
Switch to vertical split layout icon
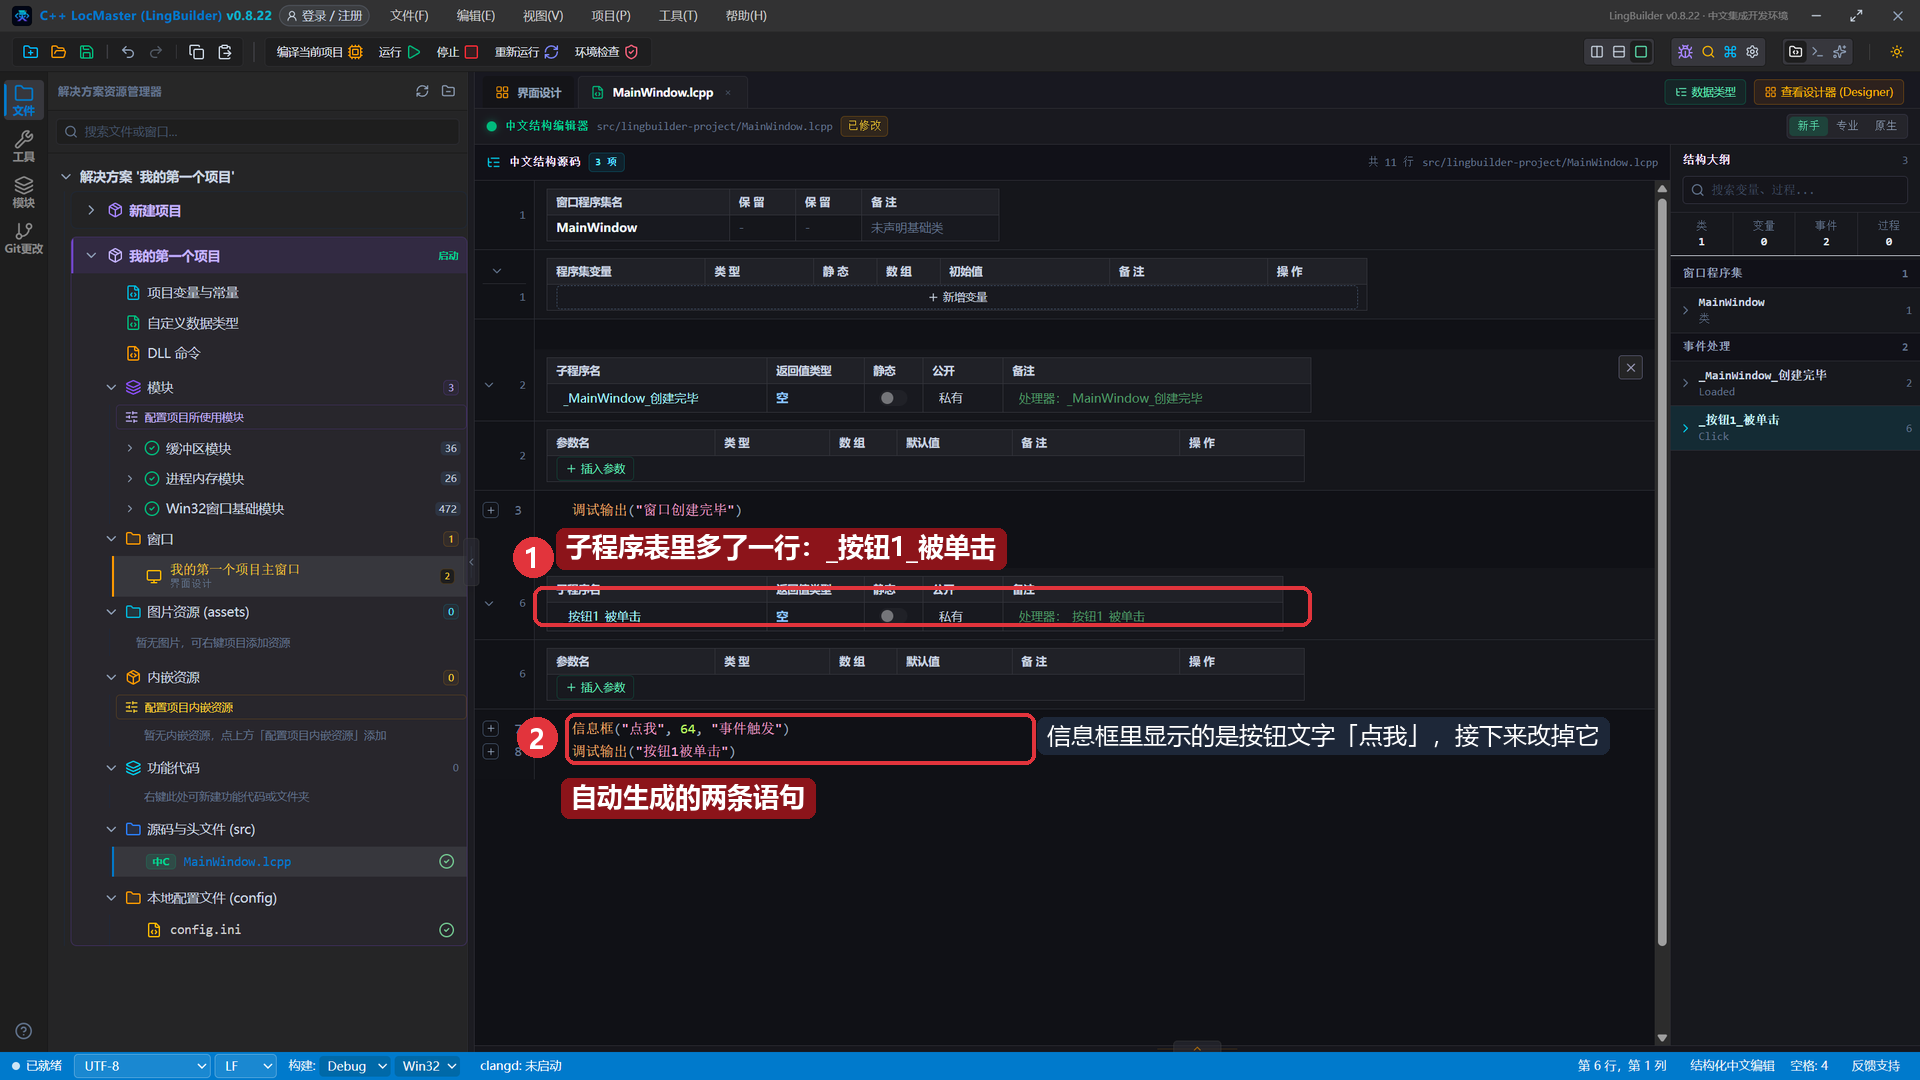(1597, 52)
